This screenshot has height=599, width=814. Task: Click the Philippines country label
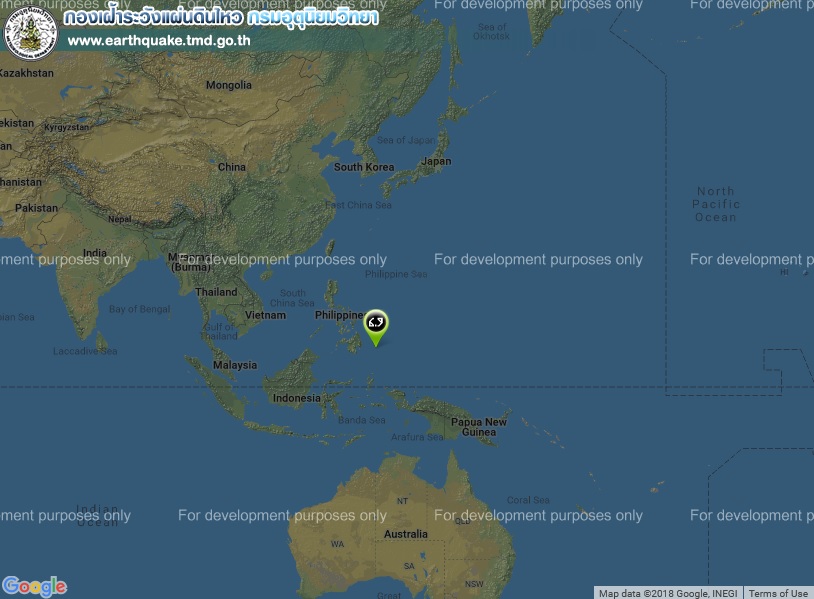(x=339, y=315)
